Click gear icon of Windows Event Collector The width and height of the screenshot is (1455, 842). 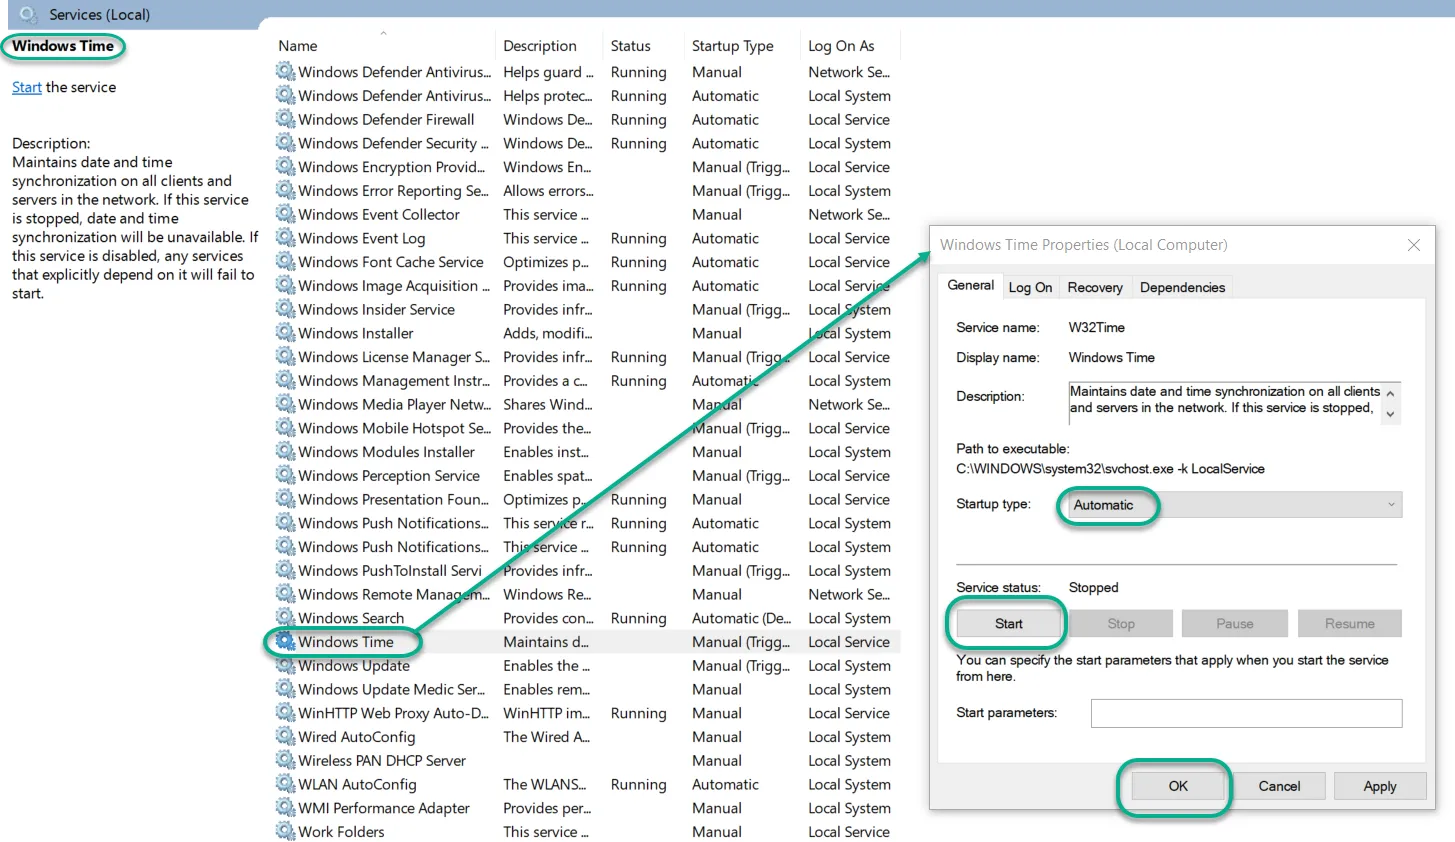click(x=286, y=214)
